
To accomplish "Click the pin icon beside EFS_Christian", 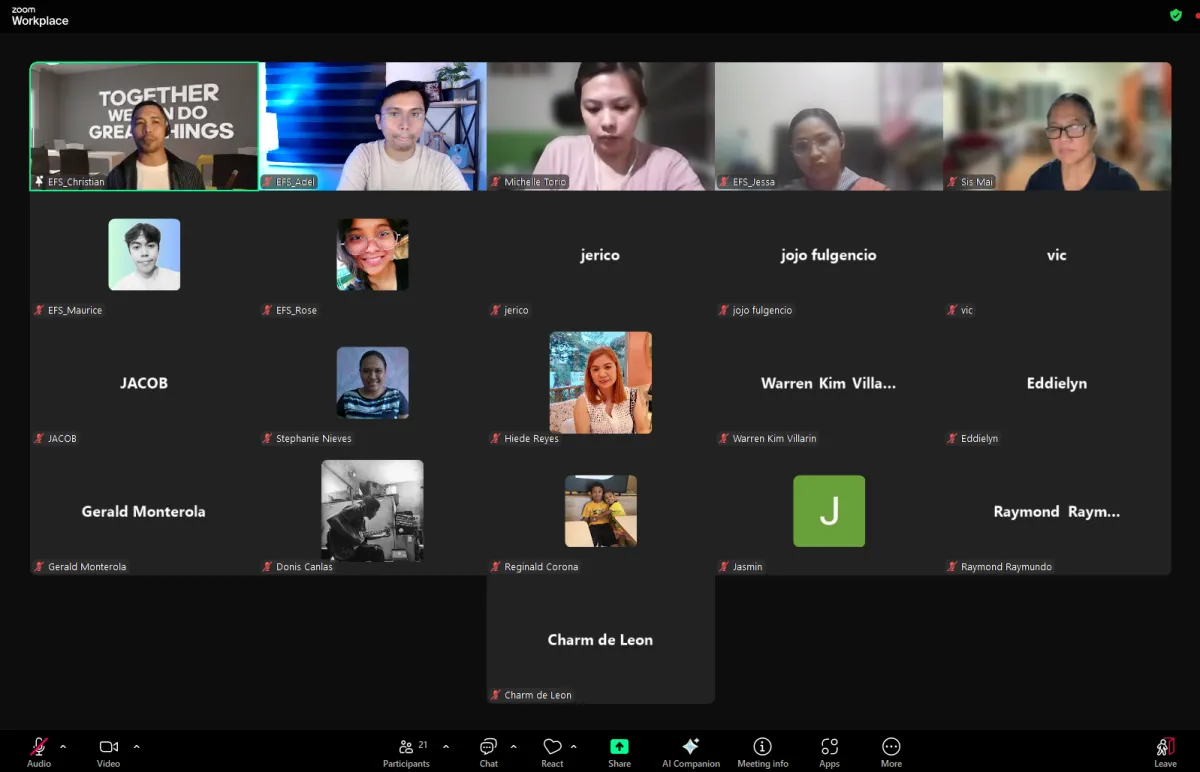I will [x=40, y=182].
